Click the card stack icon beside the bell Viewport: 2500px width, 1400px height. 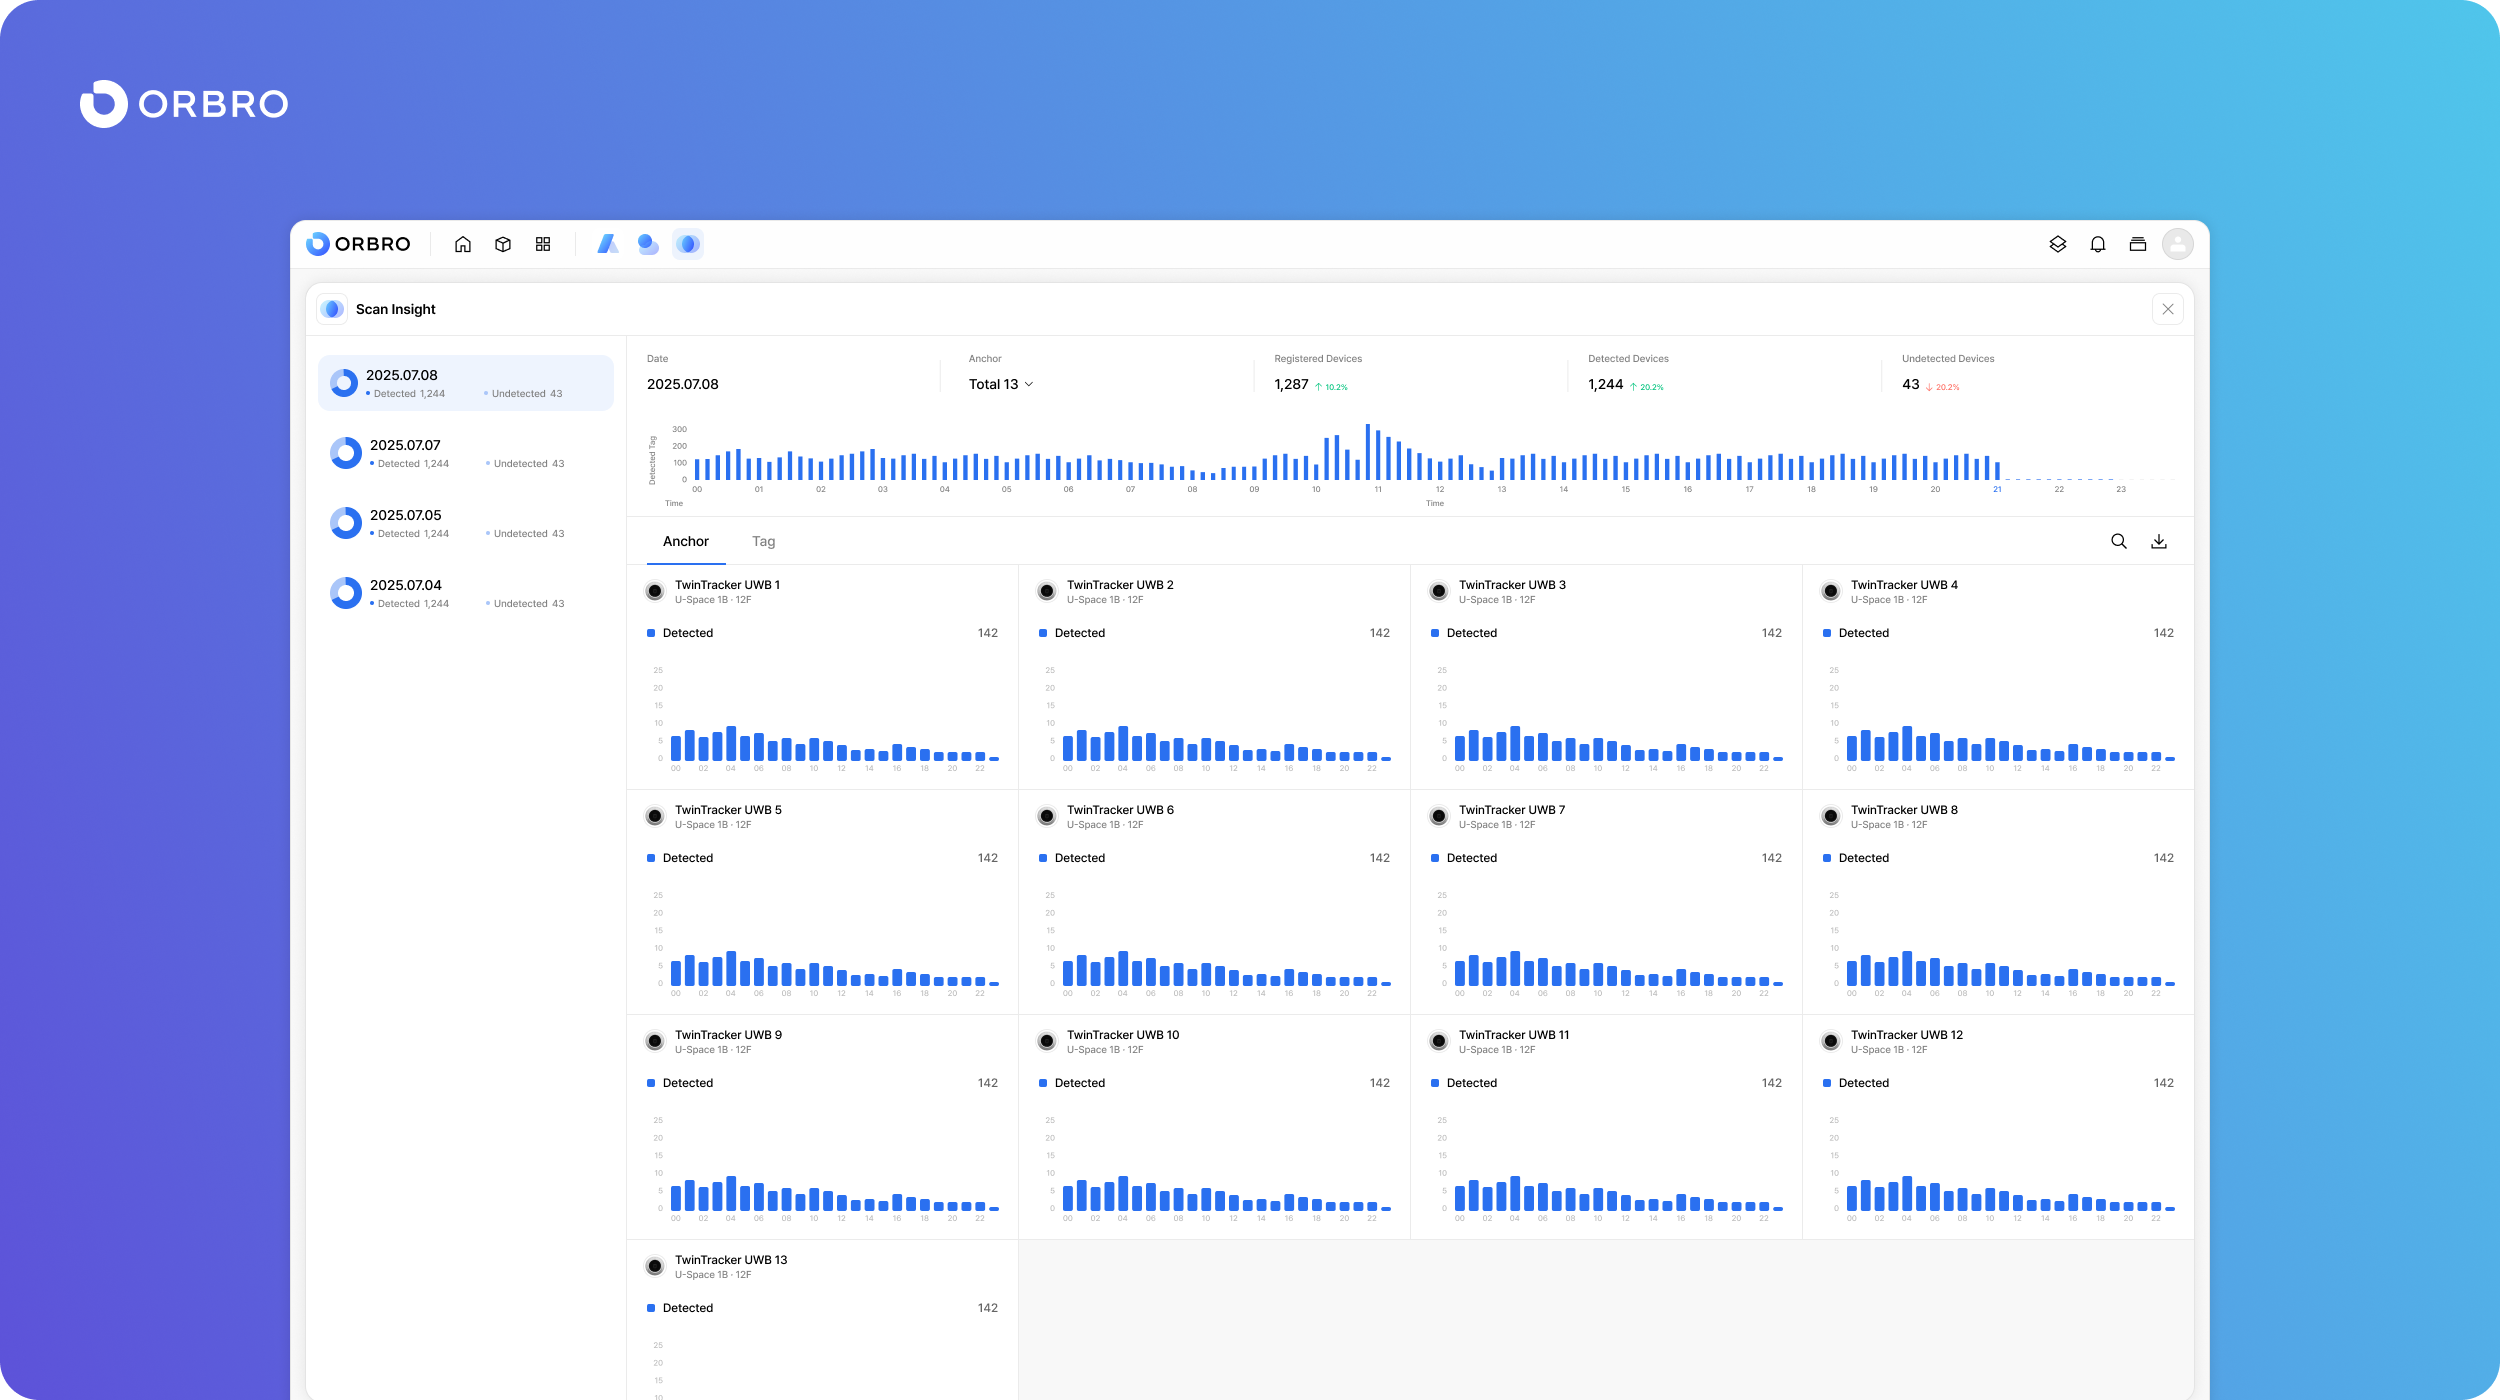point(2138,244)
